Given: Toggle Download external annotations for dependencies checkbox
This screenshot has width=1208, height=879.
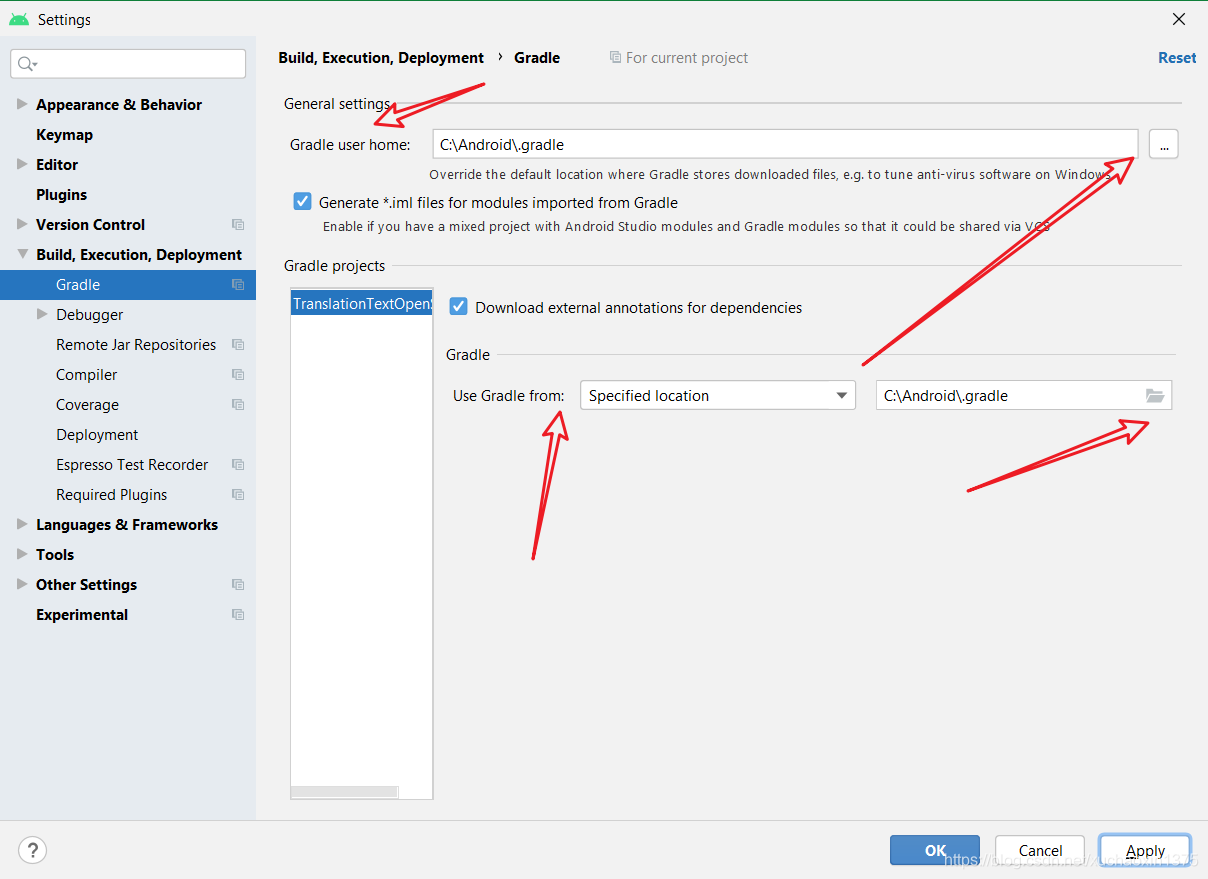Looking at the screenshot, I should tap(459, 307).
